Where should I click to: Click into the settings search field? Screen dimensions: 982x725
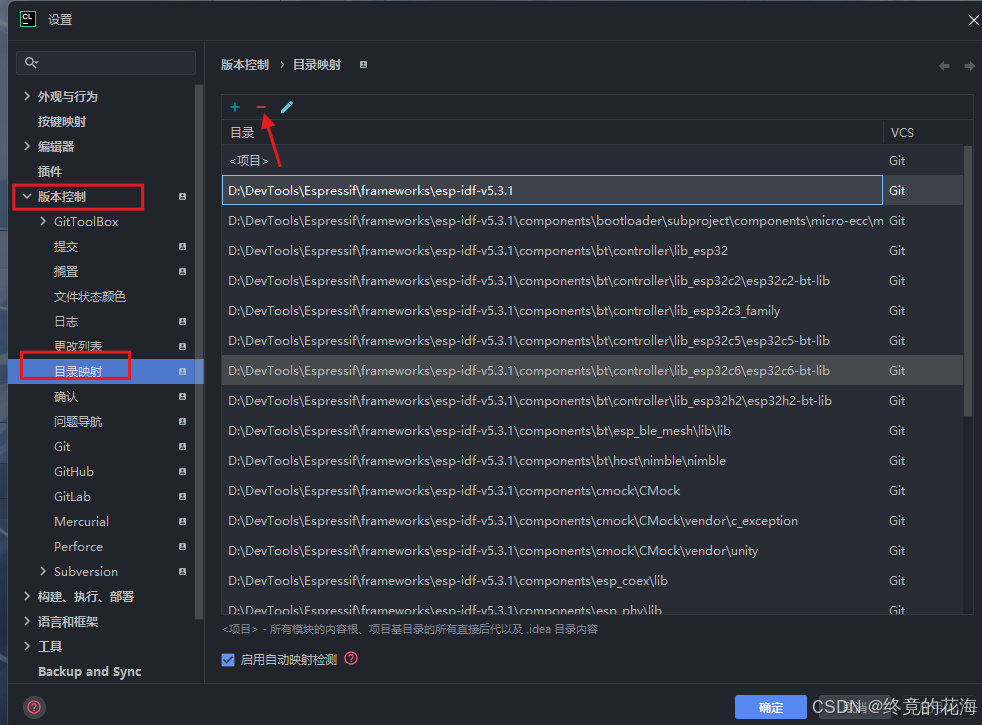point(106,63)
